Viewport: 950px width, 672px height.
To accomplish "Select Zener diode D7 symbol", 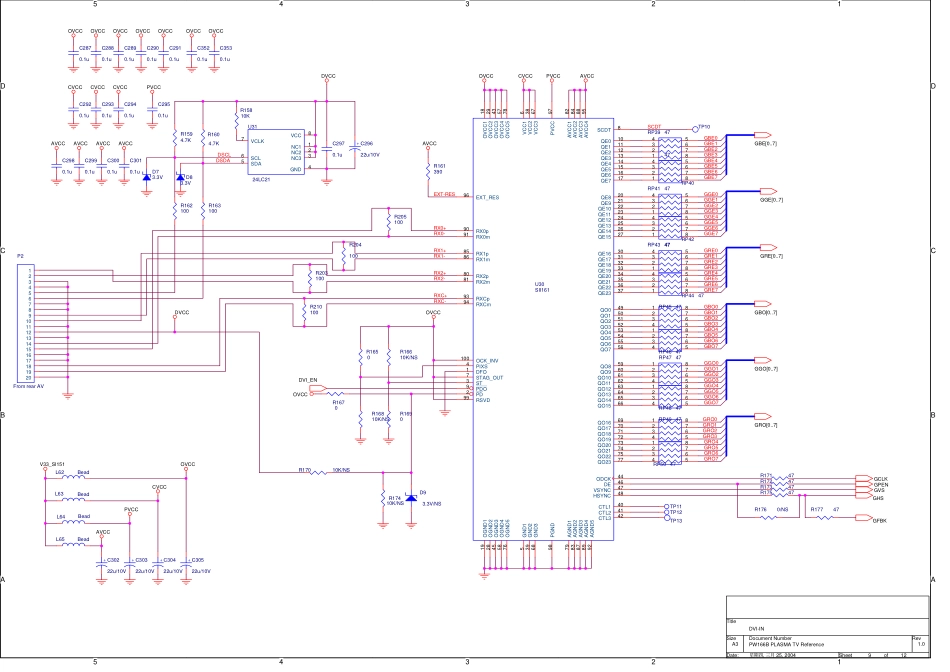I will pos(146,177).
